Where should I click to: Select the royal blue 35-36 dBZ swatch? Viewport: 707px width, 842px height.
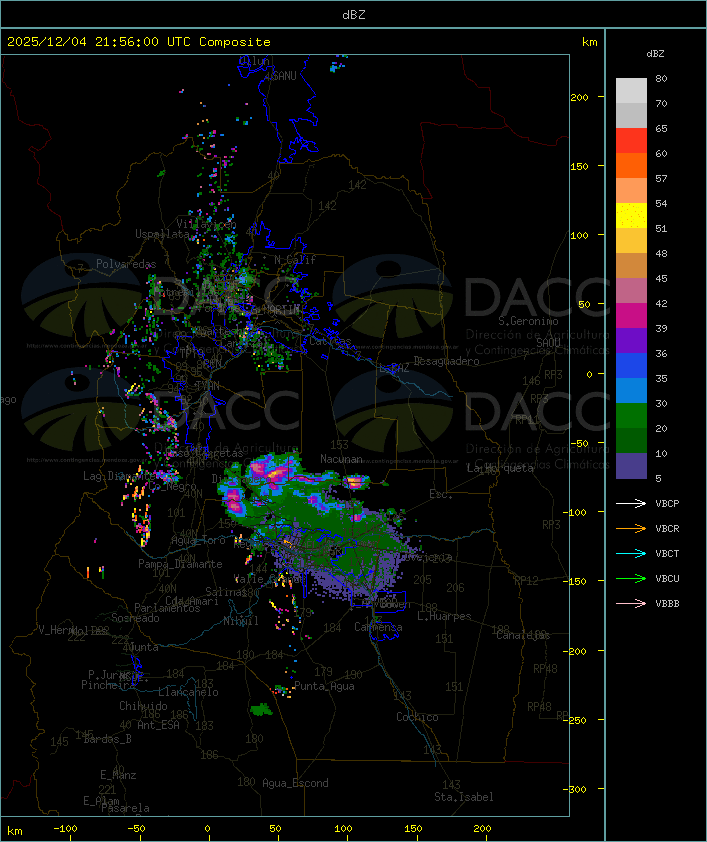[x=631, y=366]
